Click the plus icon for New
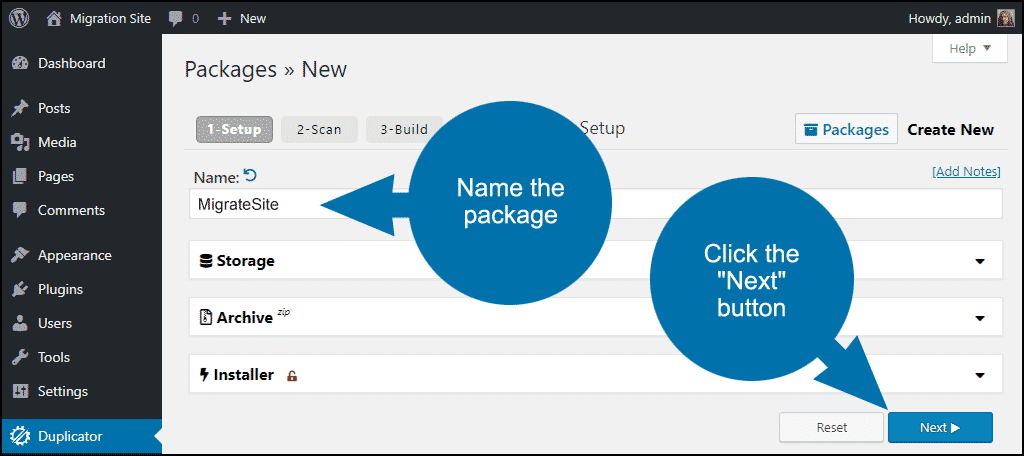 coord(225,19)
